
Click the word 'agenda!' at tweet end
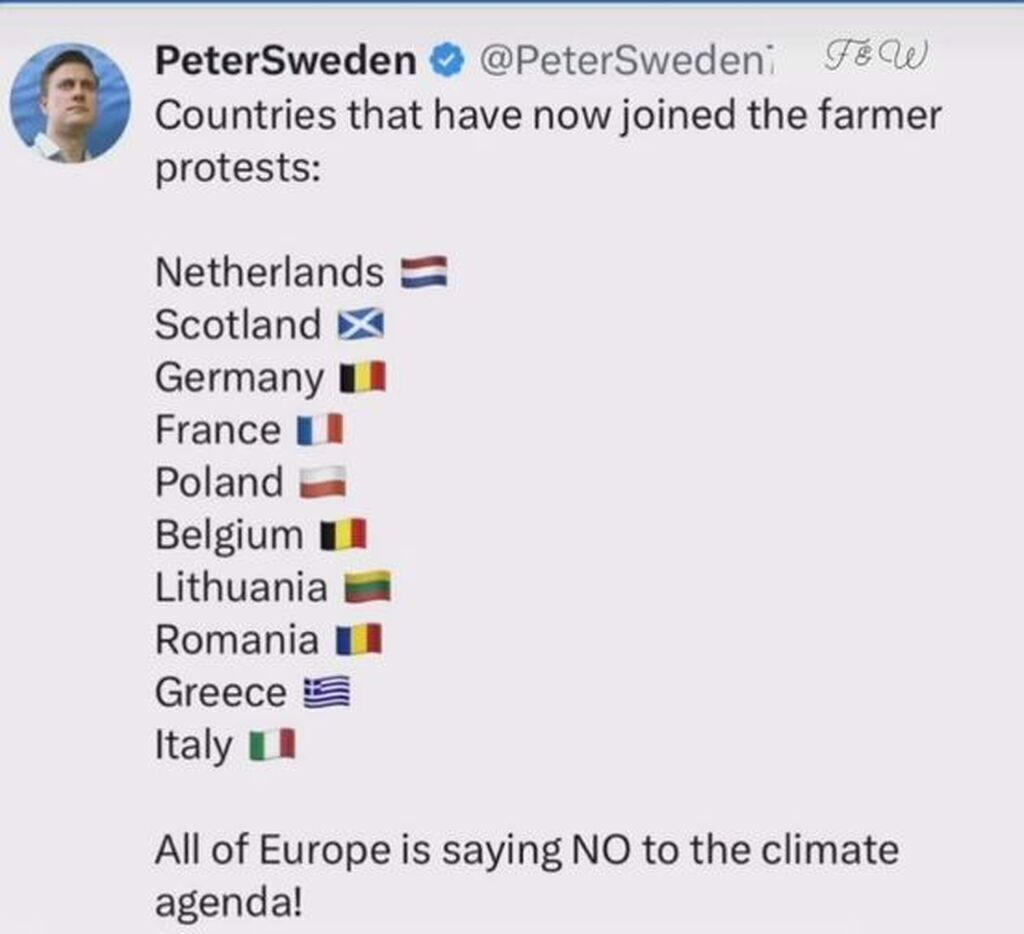229,903
